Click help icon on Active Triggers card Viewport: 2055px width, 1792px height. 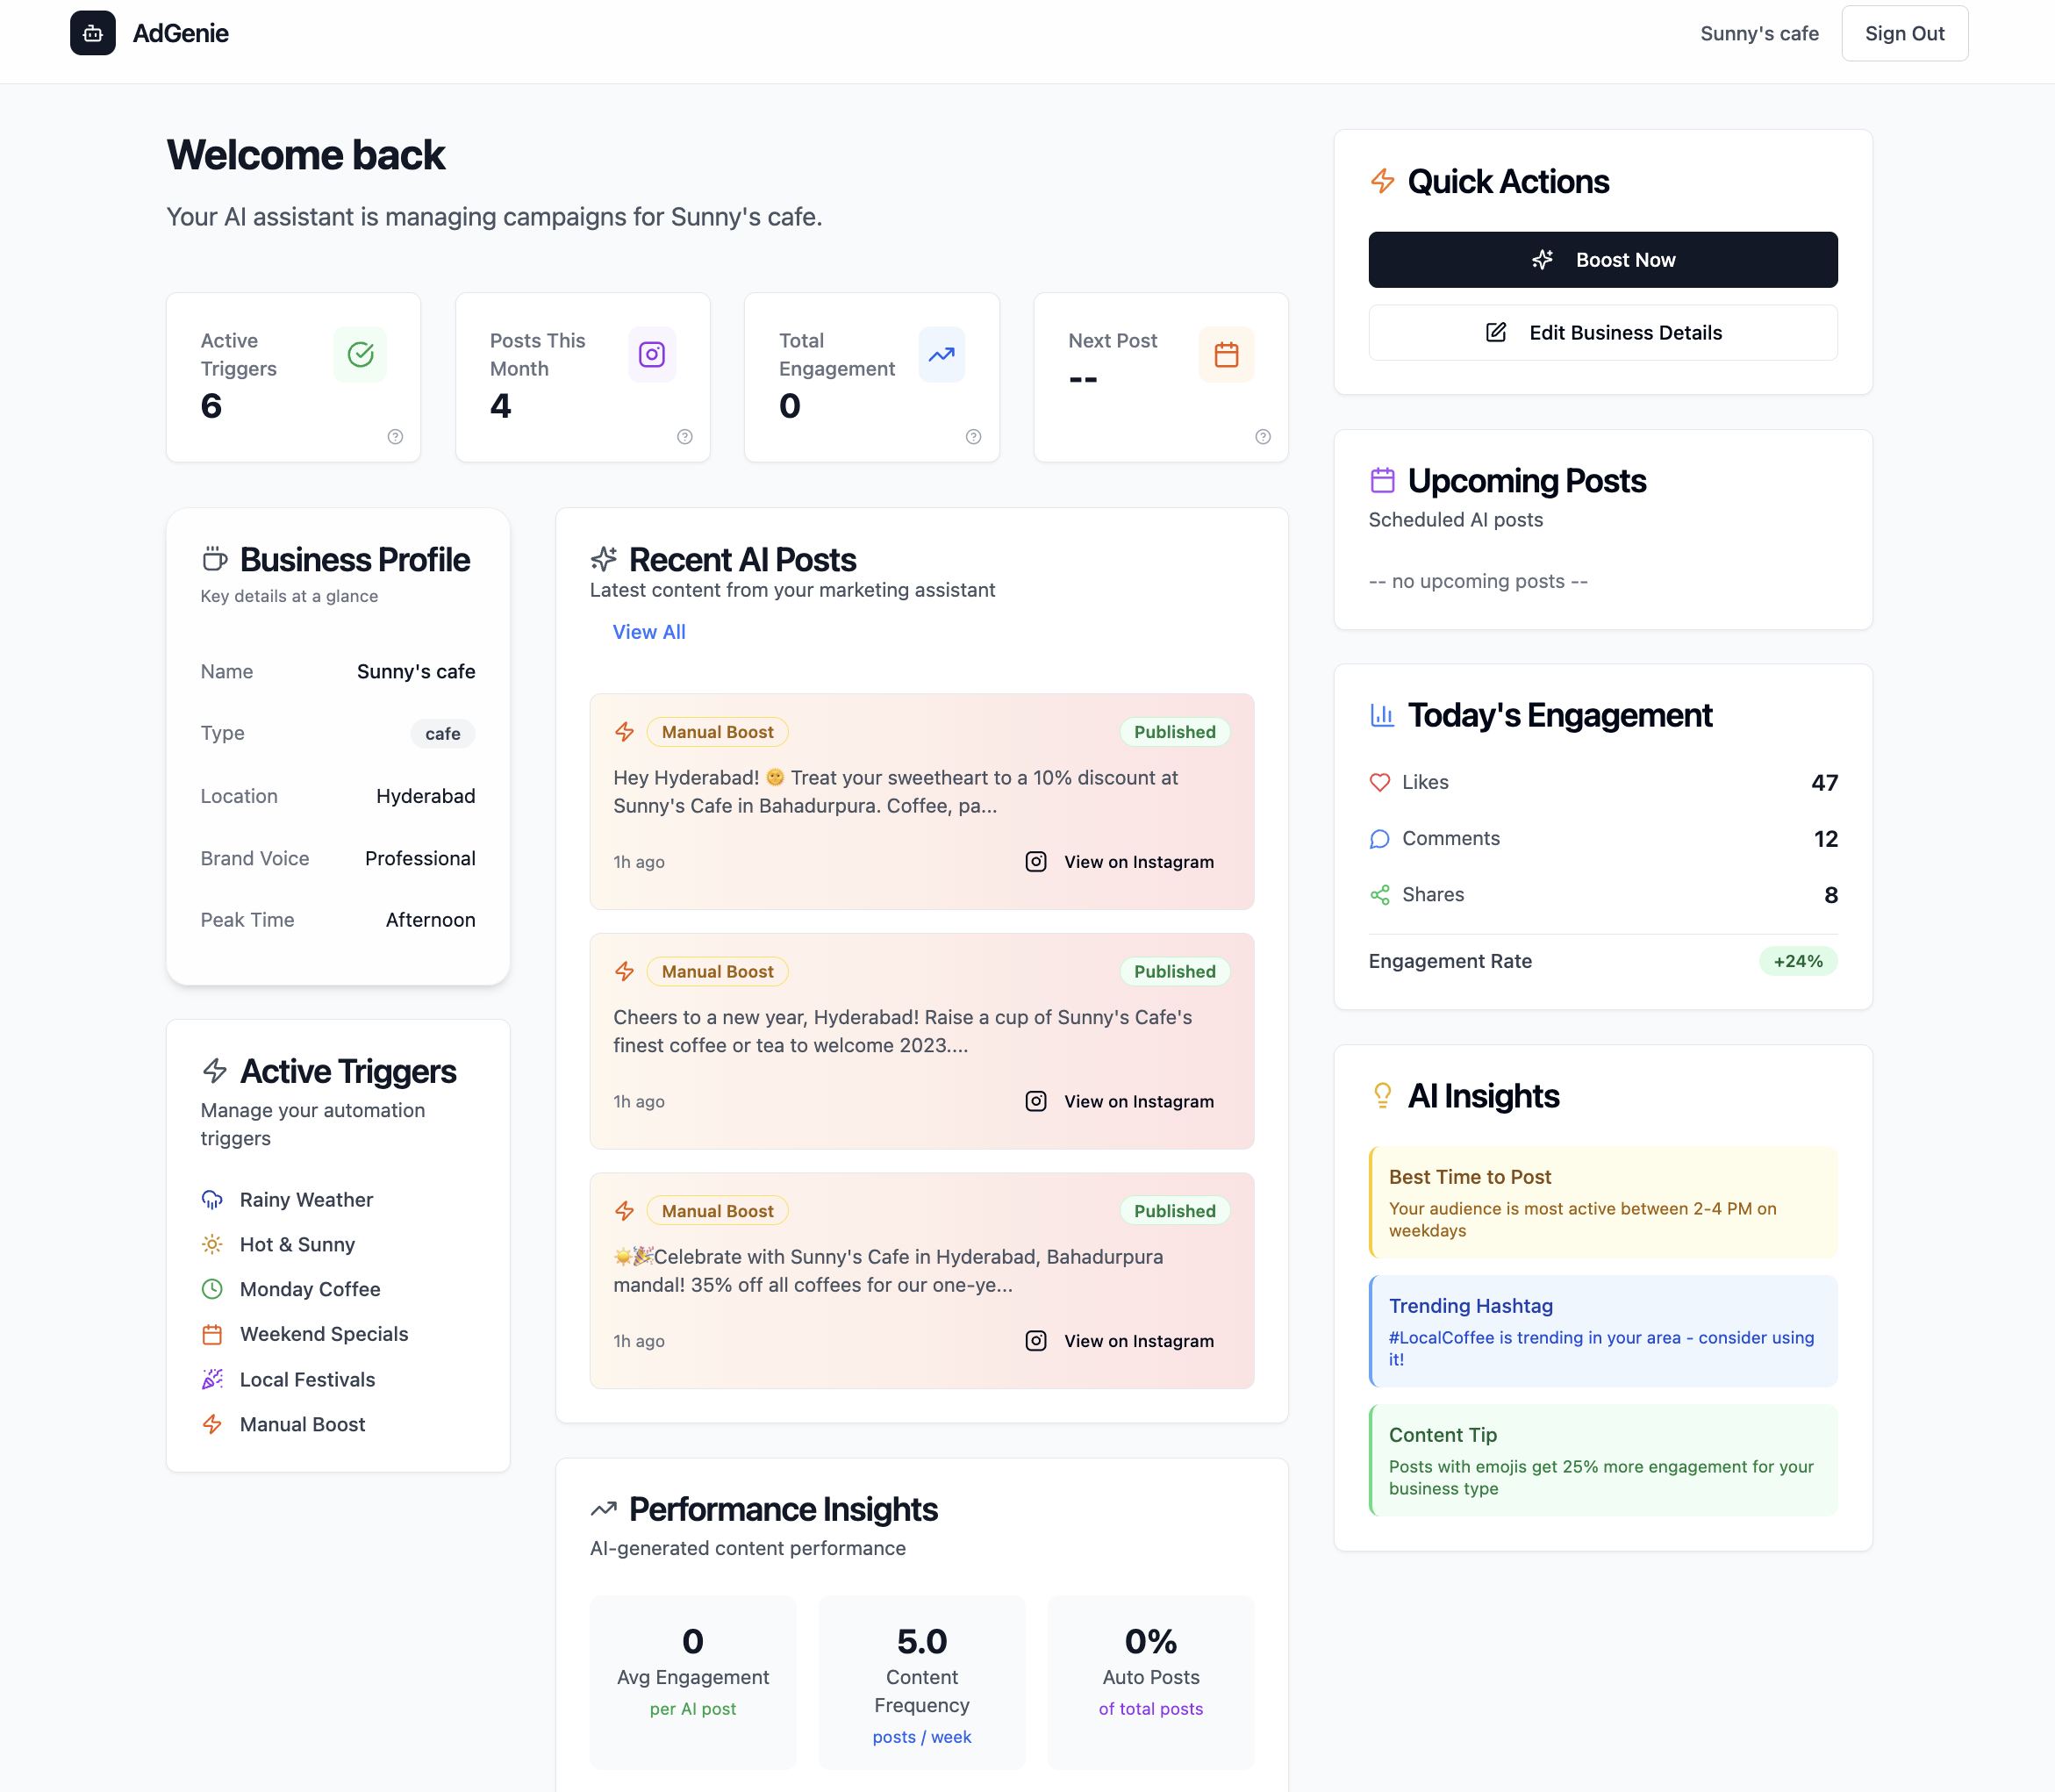tap(395, 436)
